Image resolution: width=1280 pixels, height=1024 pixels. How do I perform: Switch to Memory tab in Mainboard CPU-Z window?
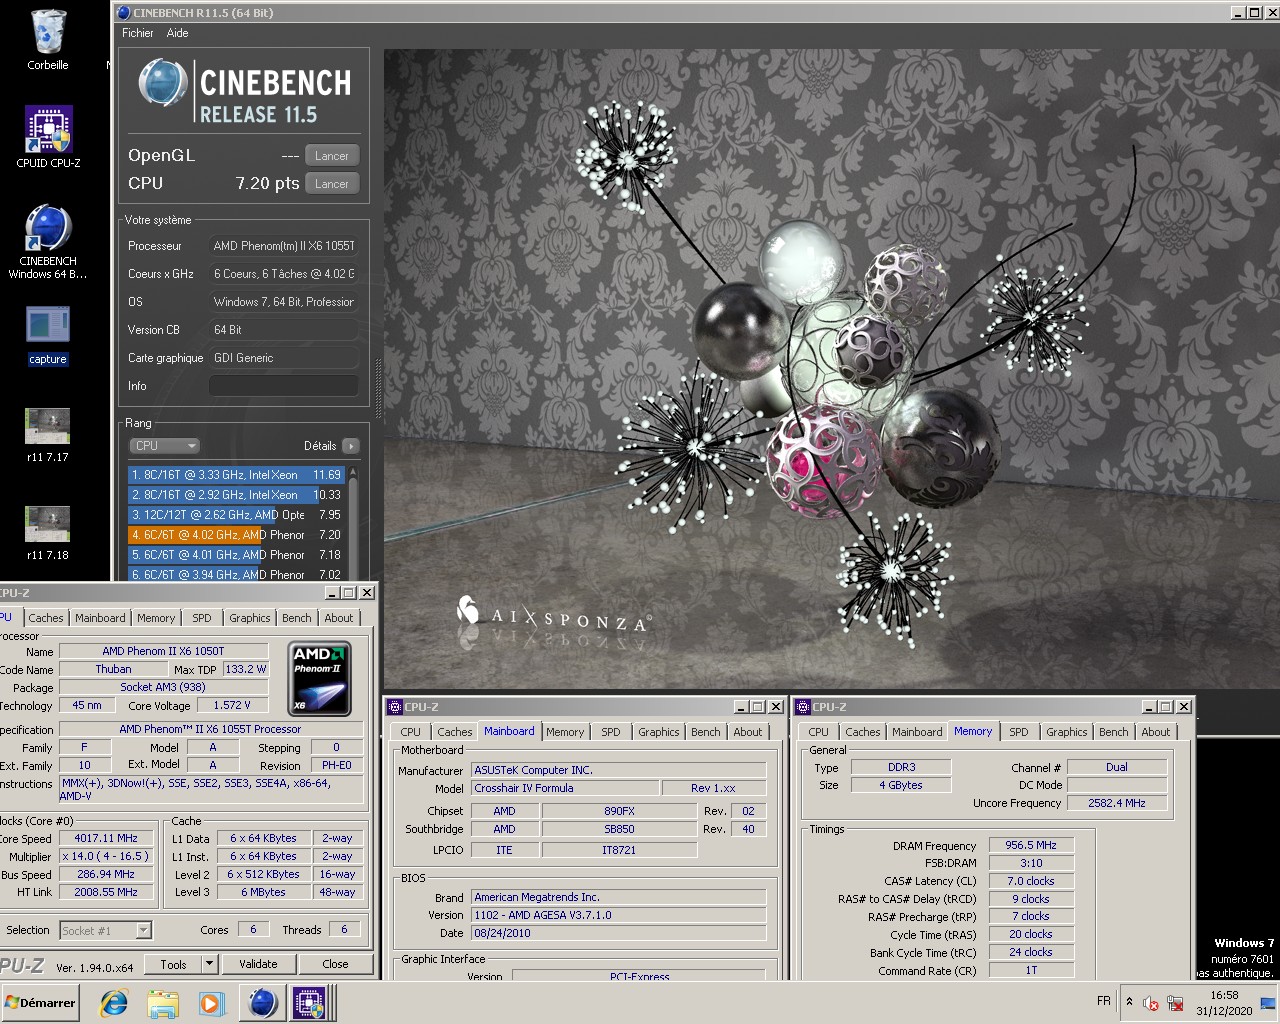coord(565,732)
